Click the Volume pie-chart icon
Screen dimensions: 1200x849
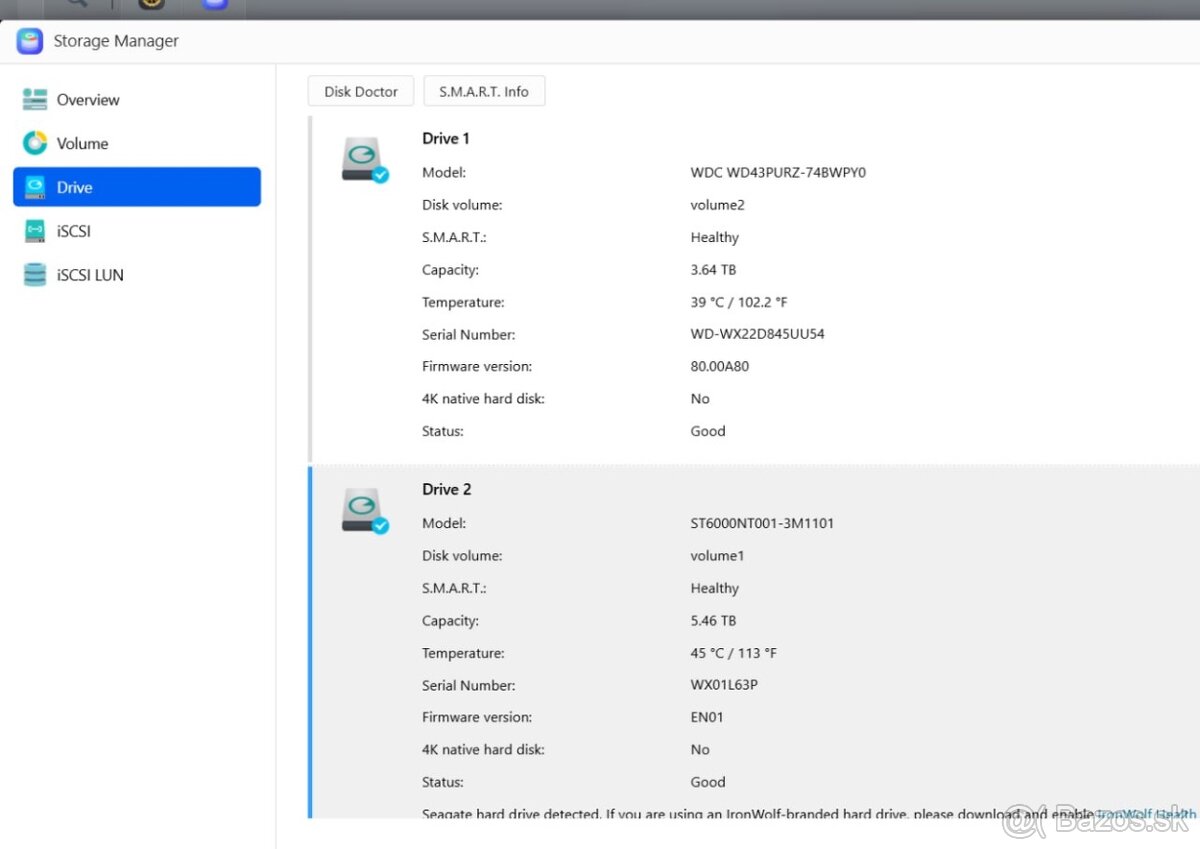pos(35,143)
